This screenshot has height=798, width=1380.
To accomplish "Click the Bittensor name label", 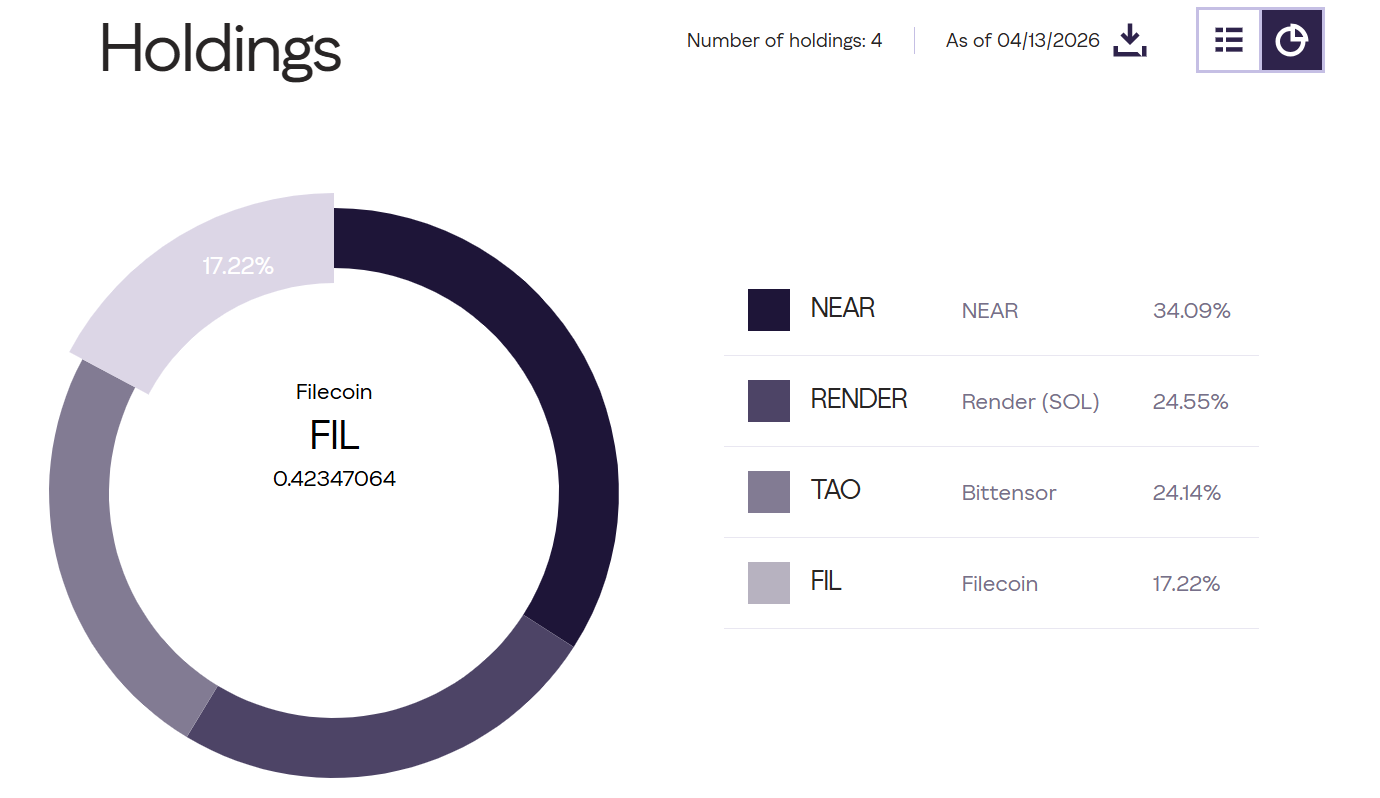I will click(x=1008, y=493).
